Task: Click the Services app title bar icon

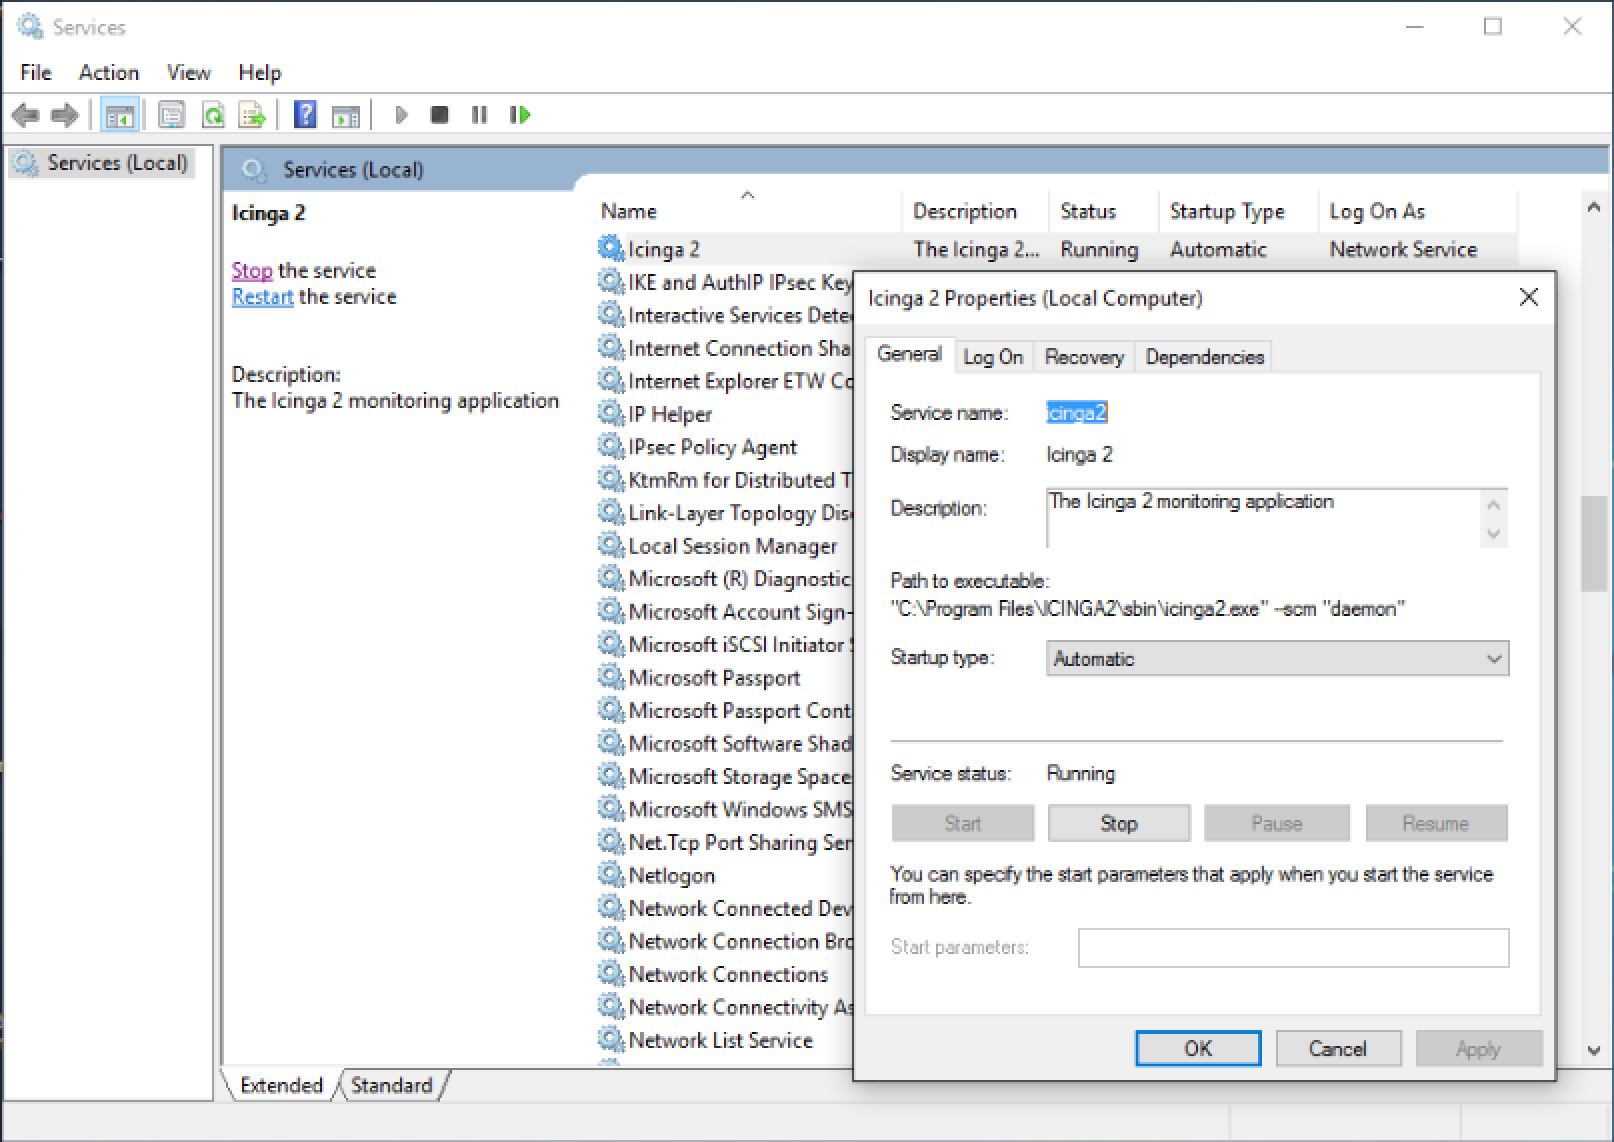Action: tap(30, 27)
